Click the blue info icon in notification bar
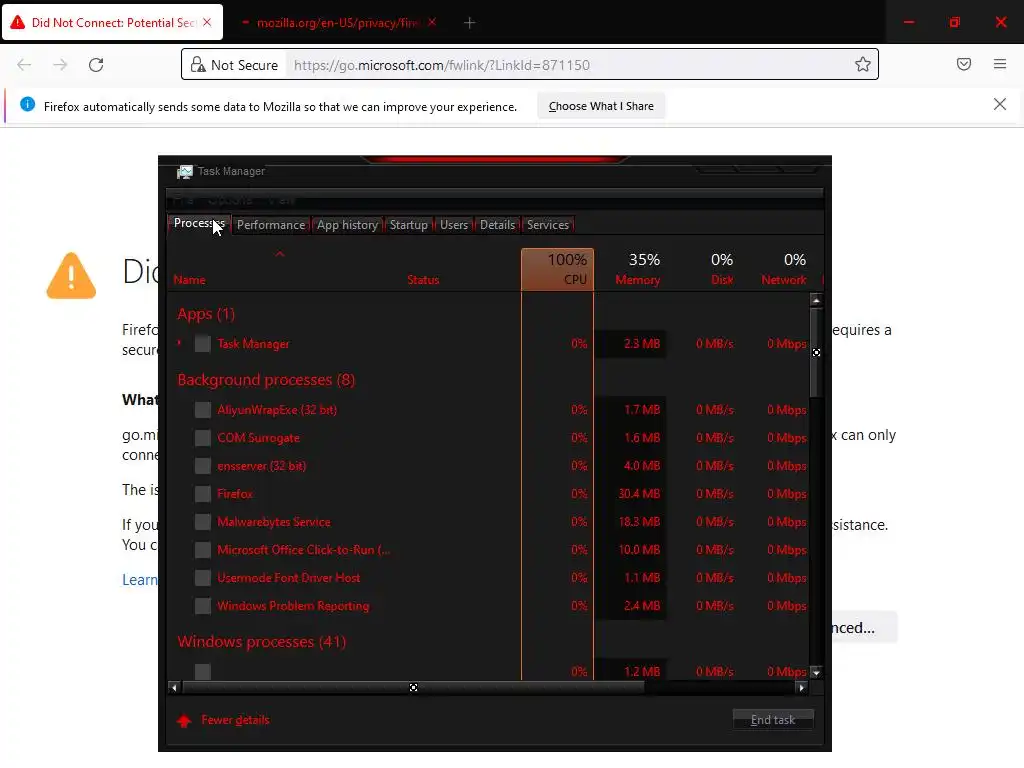Screen dimensions: 1024x768 [x=27, y=104]
